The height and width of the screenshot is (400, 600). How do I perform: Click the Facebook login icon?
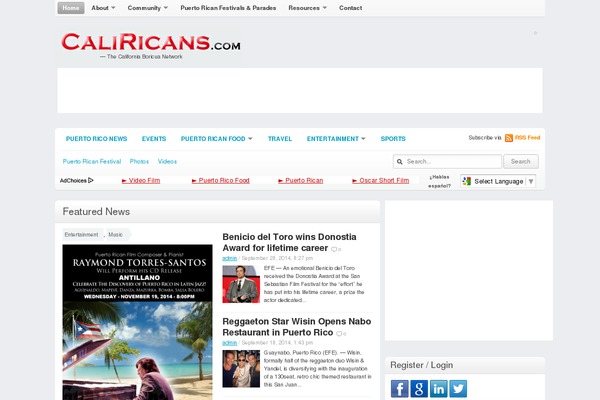coord(399,389)
